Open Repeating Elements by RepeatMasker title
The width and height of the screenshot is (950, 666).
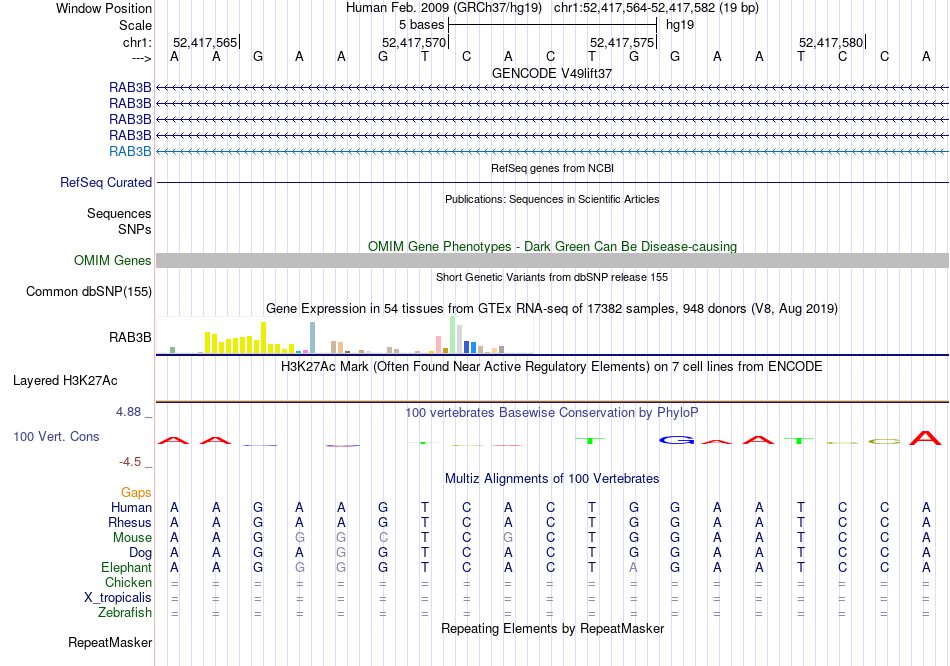552,629
